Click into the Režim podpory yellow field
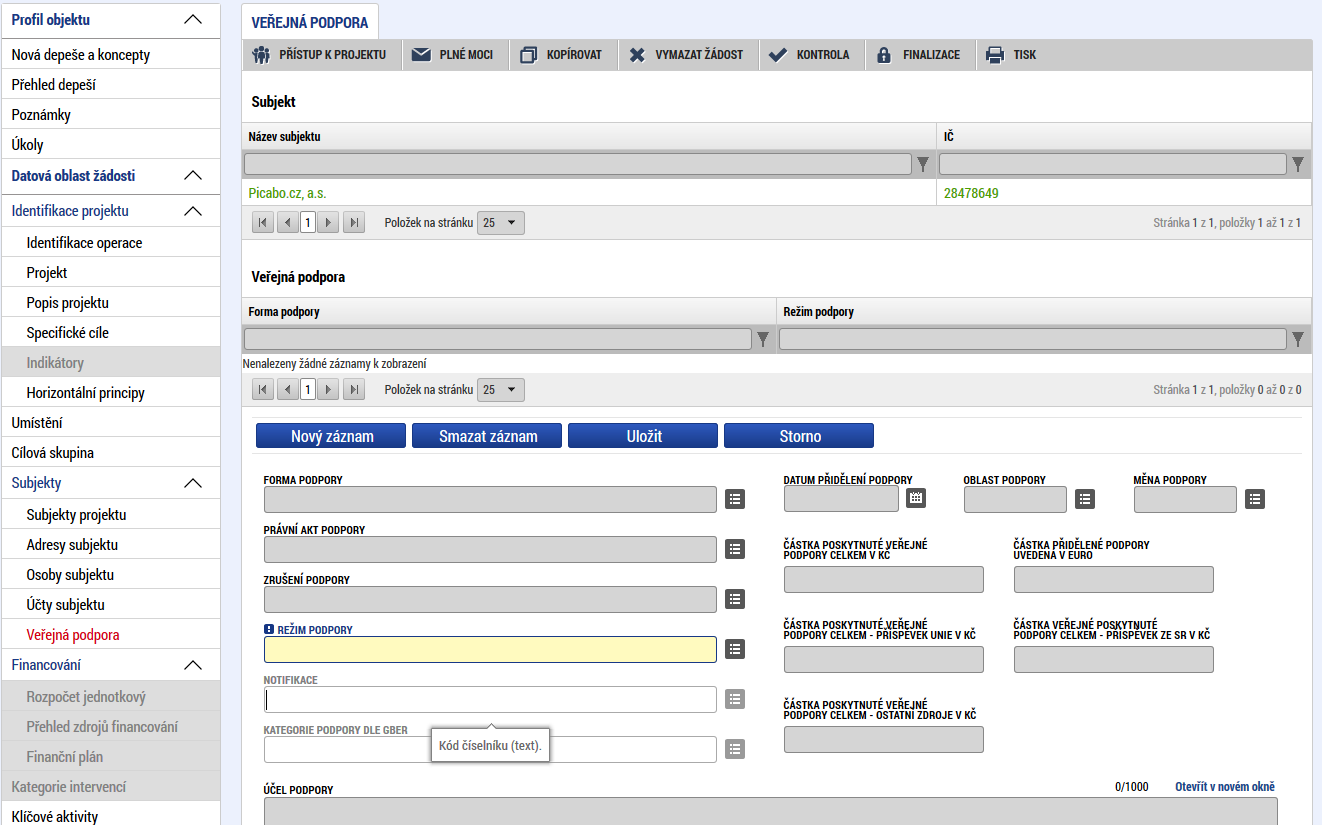Image resolution: width=1322 pixels, height=825 pixels. (x=490, y=649)
